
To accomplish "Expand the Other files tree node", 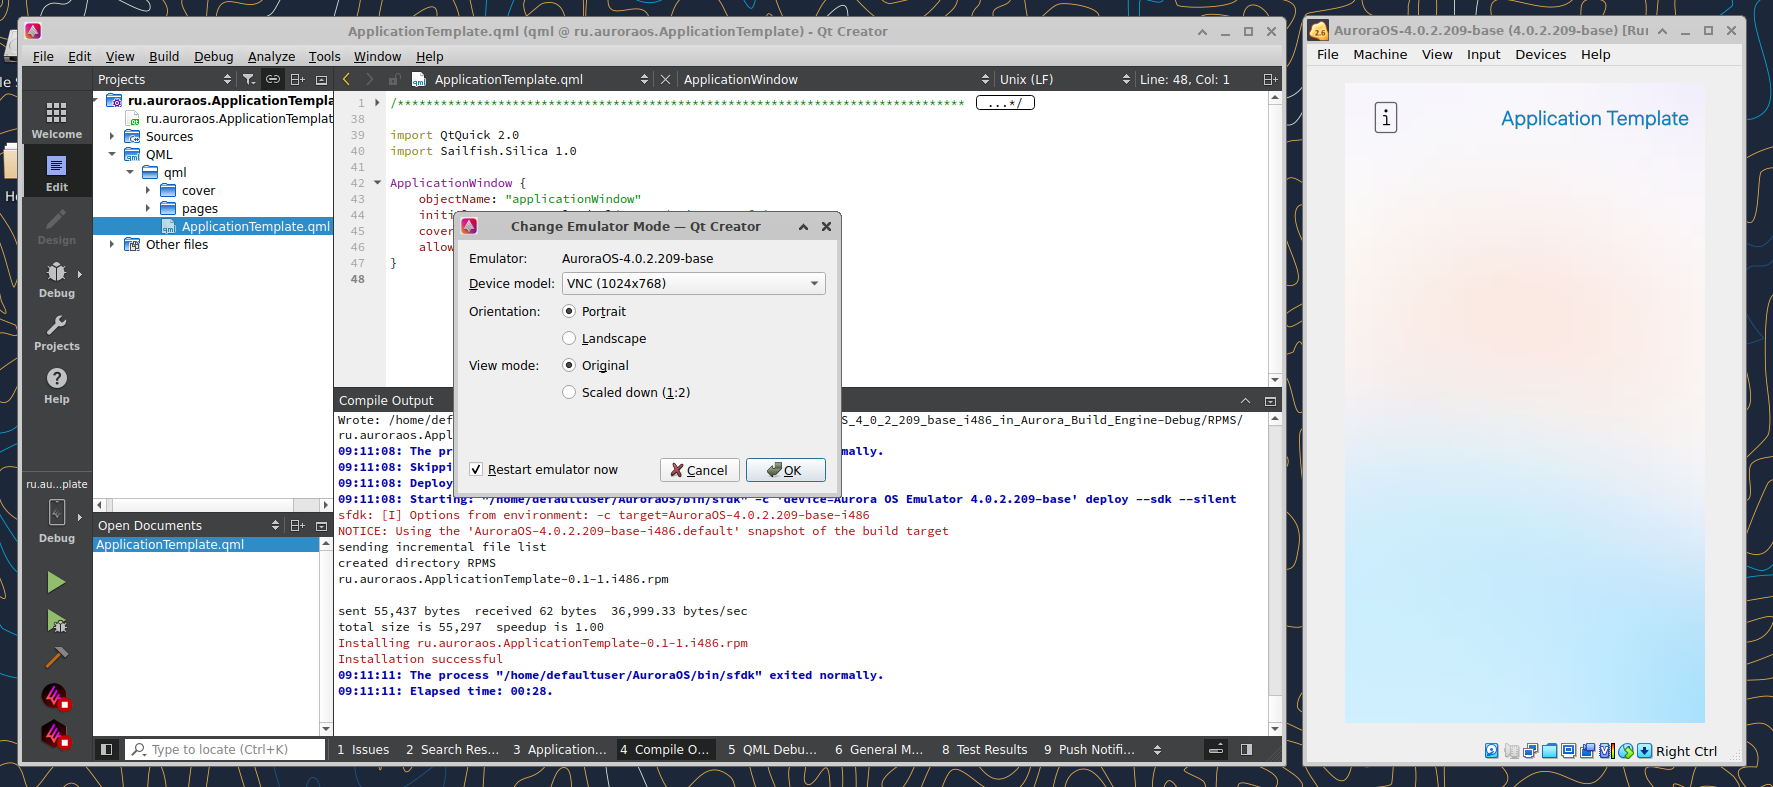I will click(112, 244).
